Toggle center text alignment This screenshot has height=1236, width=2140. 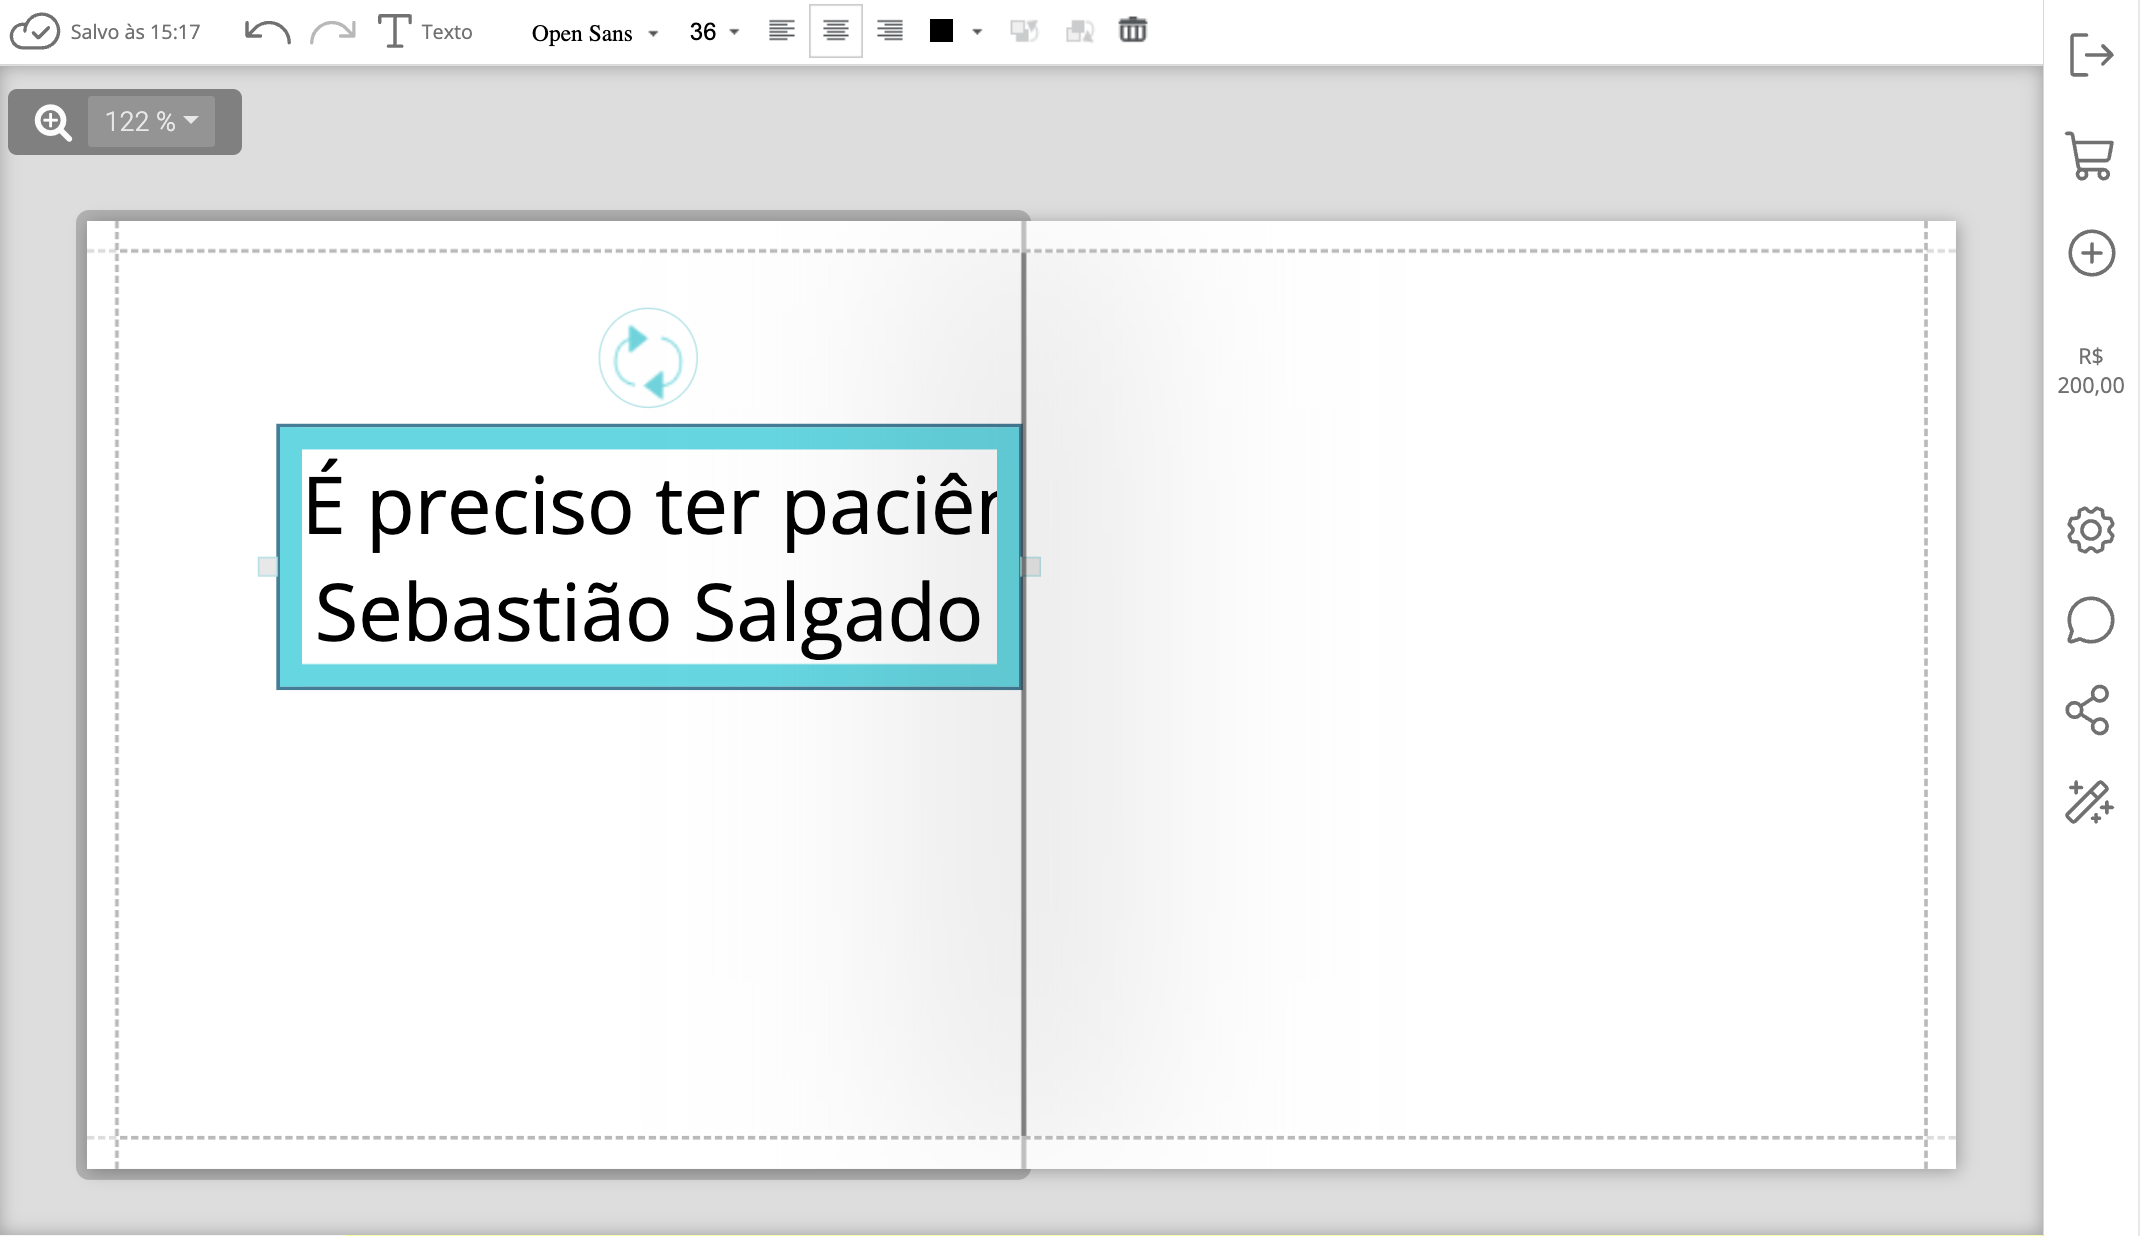tap(835, 31)
